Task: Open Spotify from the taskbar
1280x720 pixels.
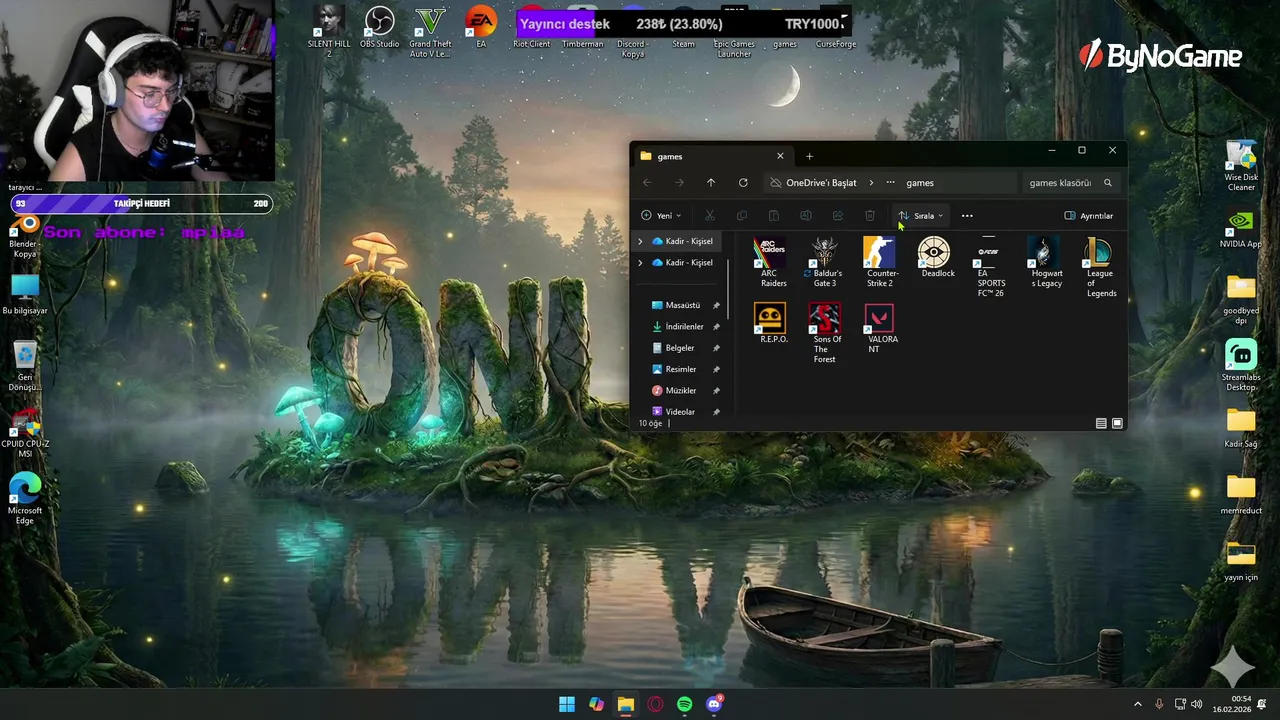Action: (684, 704)
